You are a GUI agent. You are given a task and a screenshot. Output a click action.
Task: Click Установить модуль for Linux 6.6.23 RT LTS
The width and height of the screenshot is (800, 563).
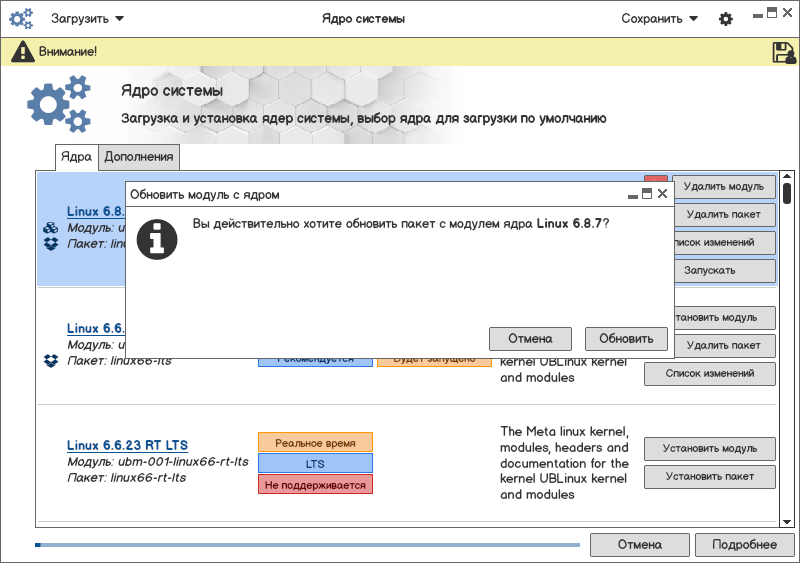[710, 449]
